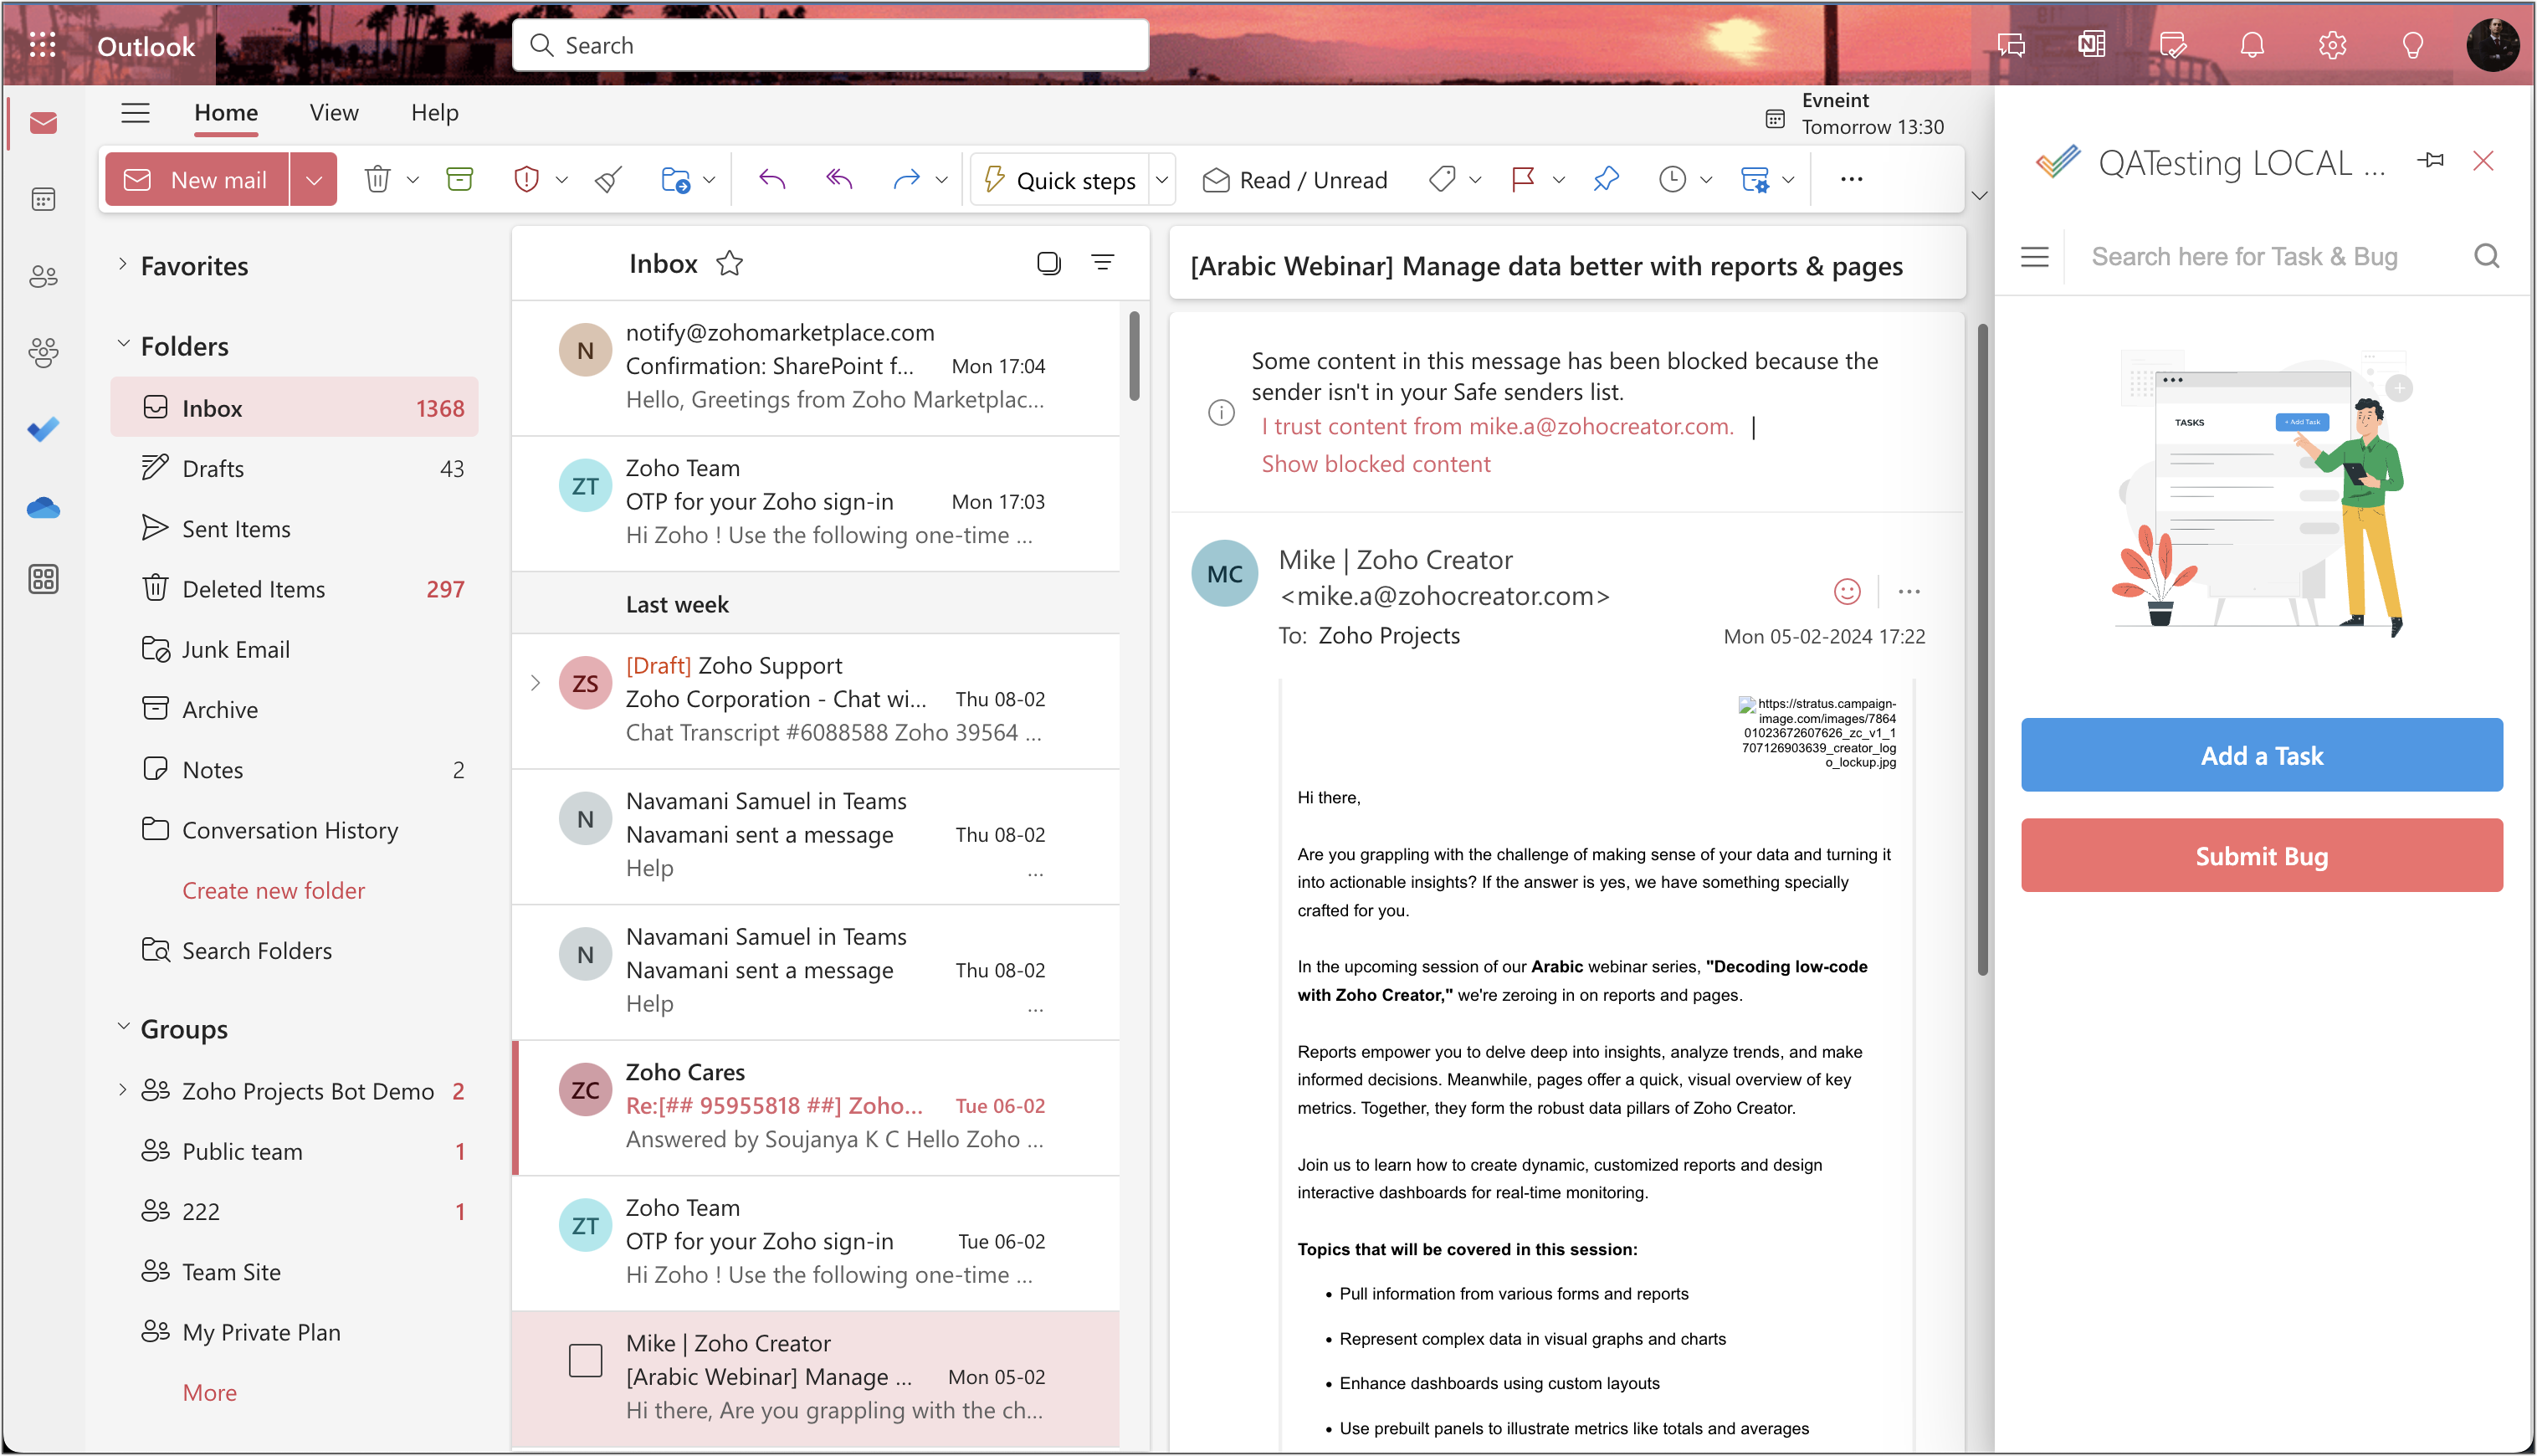
Task: Open the Settings gear icon
Action: 2332,45
